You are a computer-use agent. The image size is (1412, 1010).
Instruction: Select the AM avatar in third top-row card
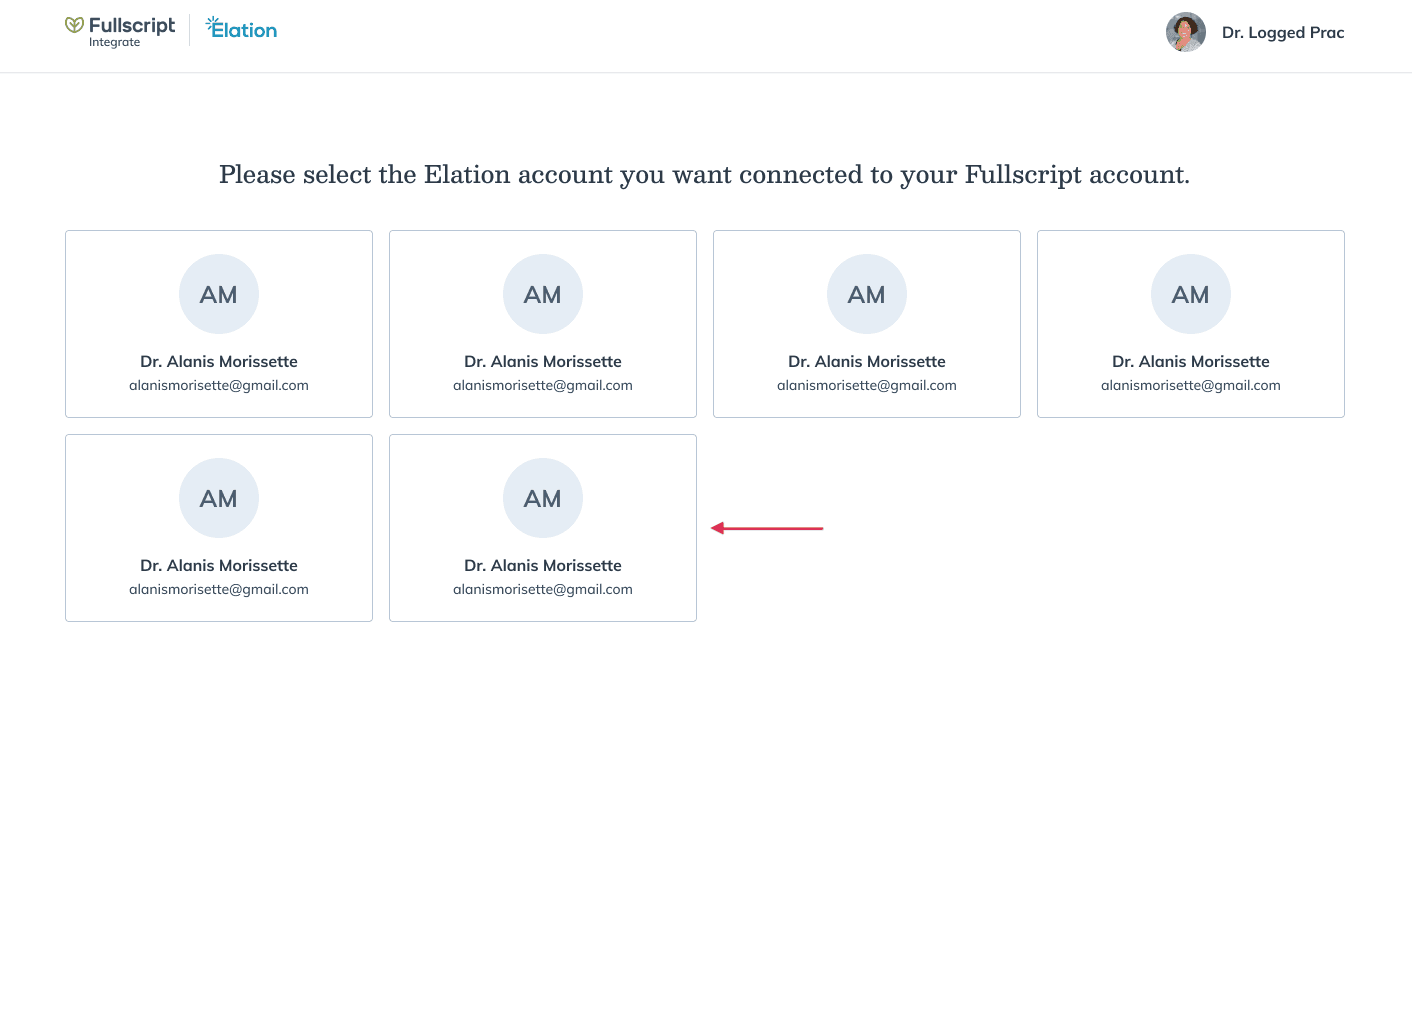pyautogui.click(x=867, y=294)
